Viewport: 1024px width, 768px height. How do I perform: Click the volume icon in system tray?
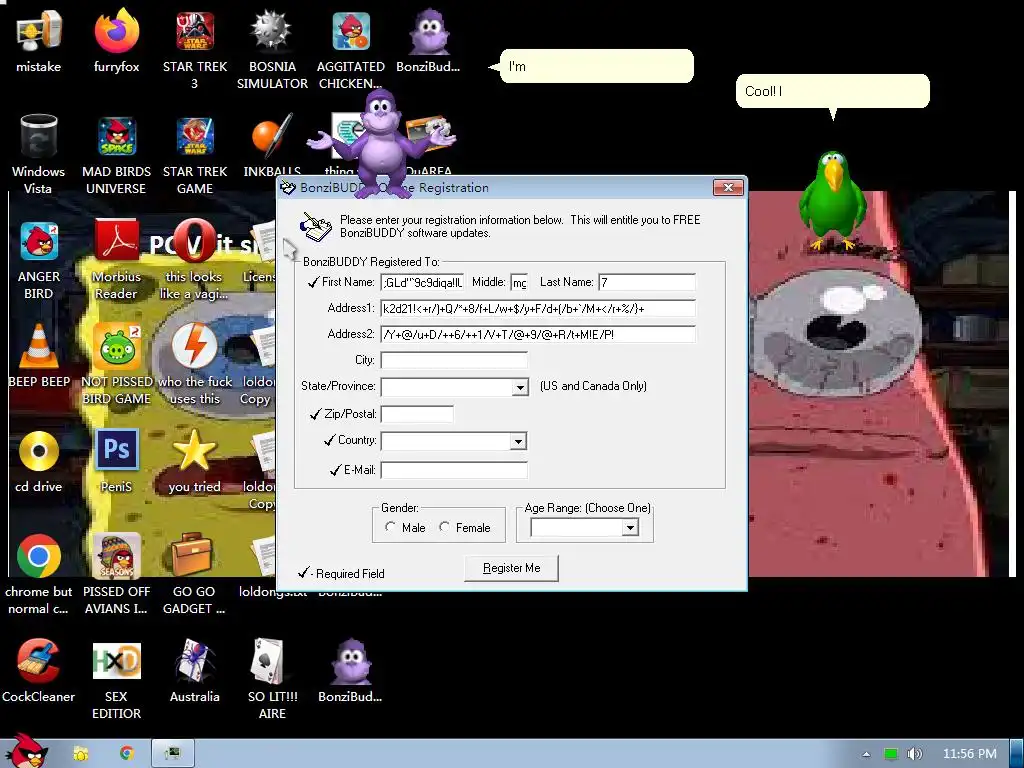tap(915, 754)
